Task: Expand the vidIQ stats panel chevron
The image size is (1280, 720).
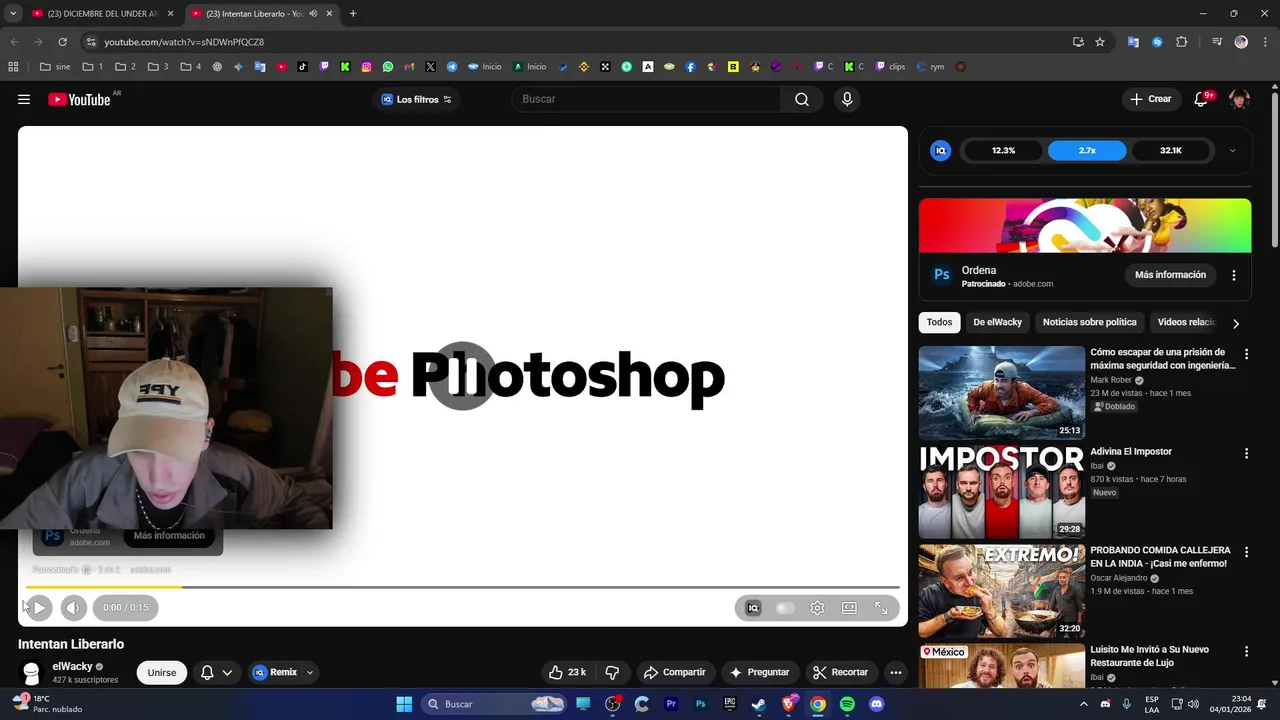Action: coord(1232,151)
